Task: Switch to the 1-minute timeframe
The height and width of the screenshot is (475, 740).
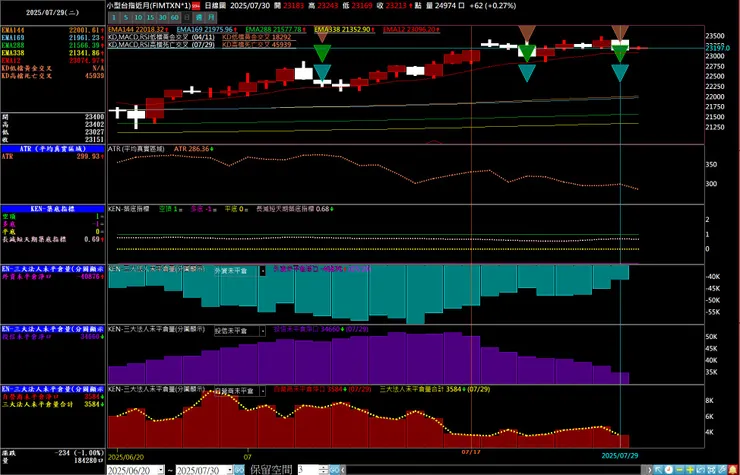Action: click(x=114, y=17)
